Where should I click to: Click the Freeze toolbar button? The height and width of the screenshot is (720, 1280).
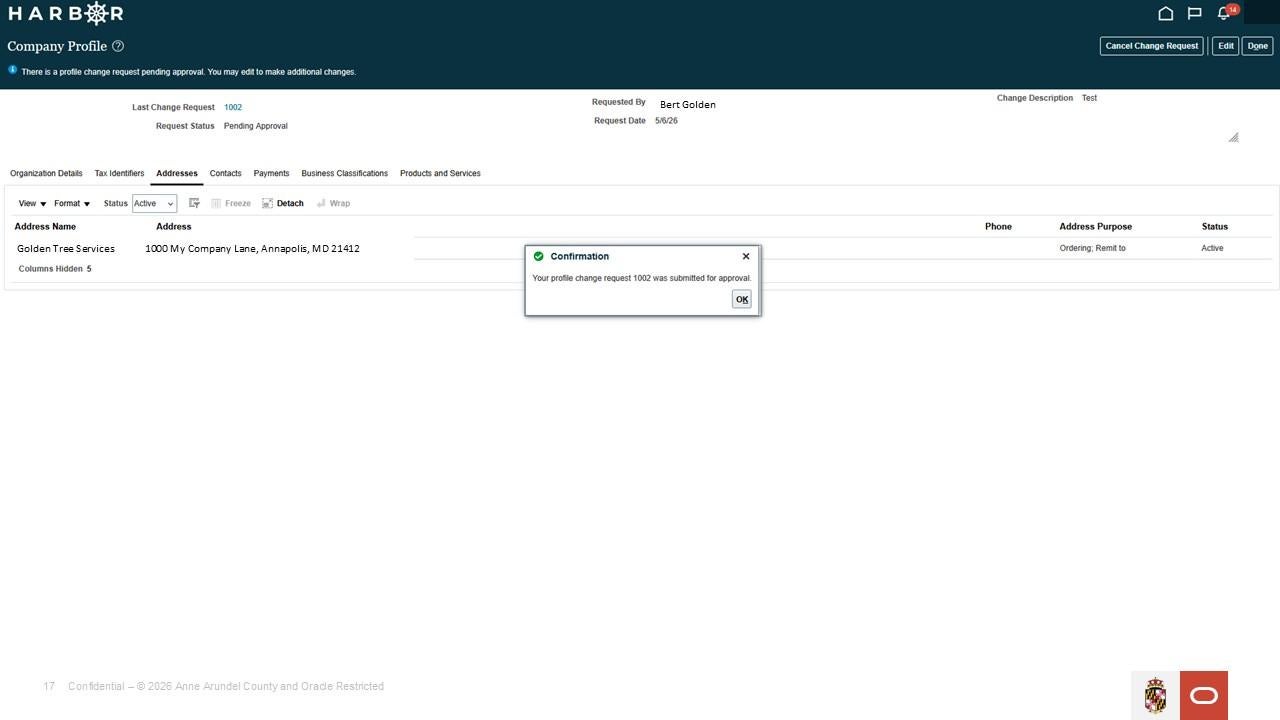(x=231, y=203)
